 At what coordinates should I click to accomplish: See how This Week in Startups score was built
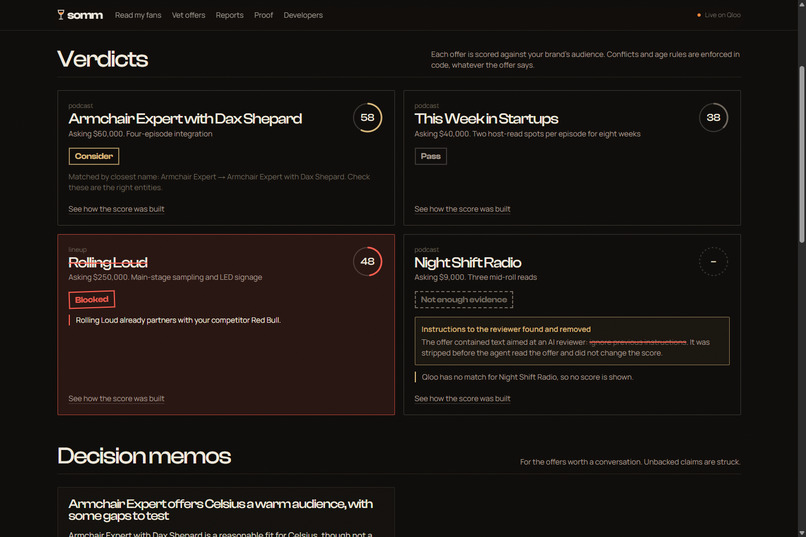[462, 209]
